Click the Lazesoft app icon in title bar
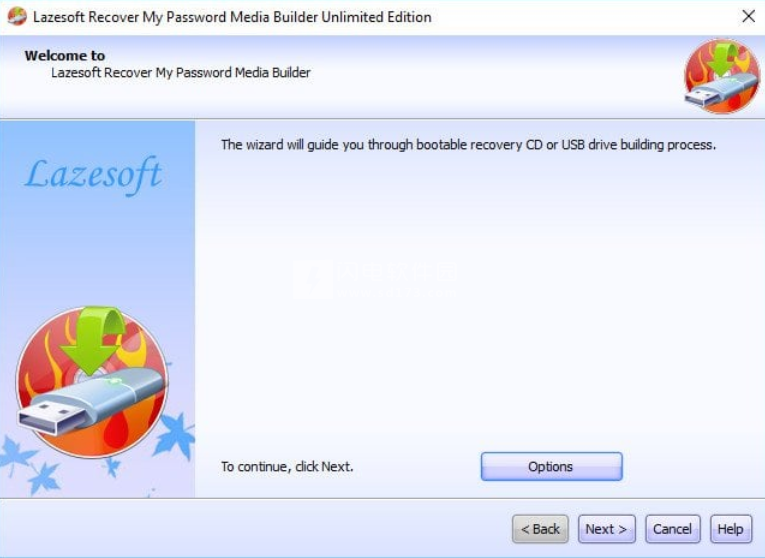This screenshot has width=765, height=558. tap(17, 16)
